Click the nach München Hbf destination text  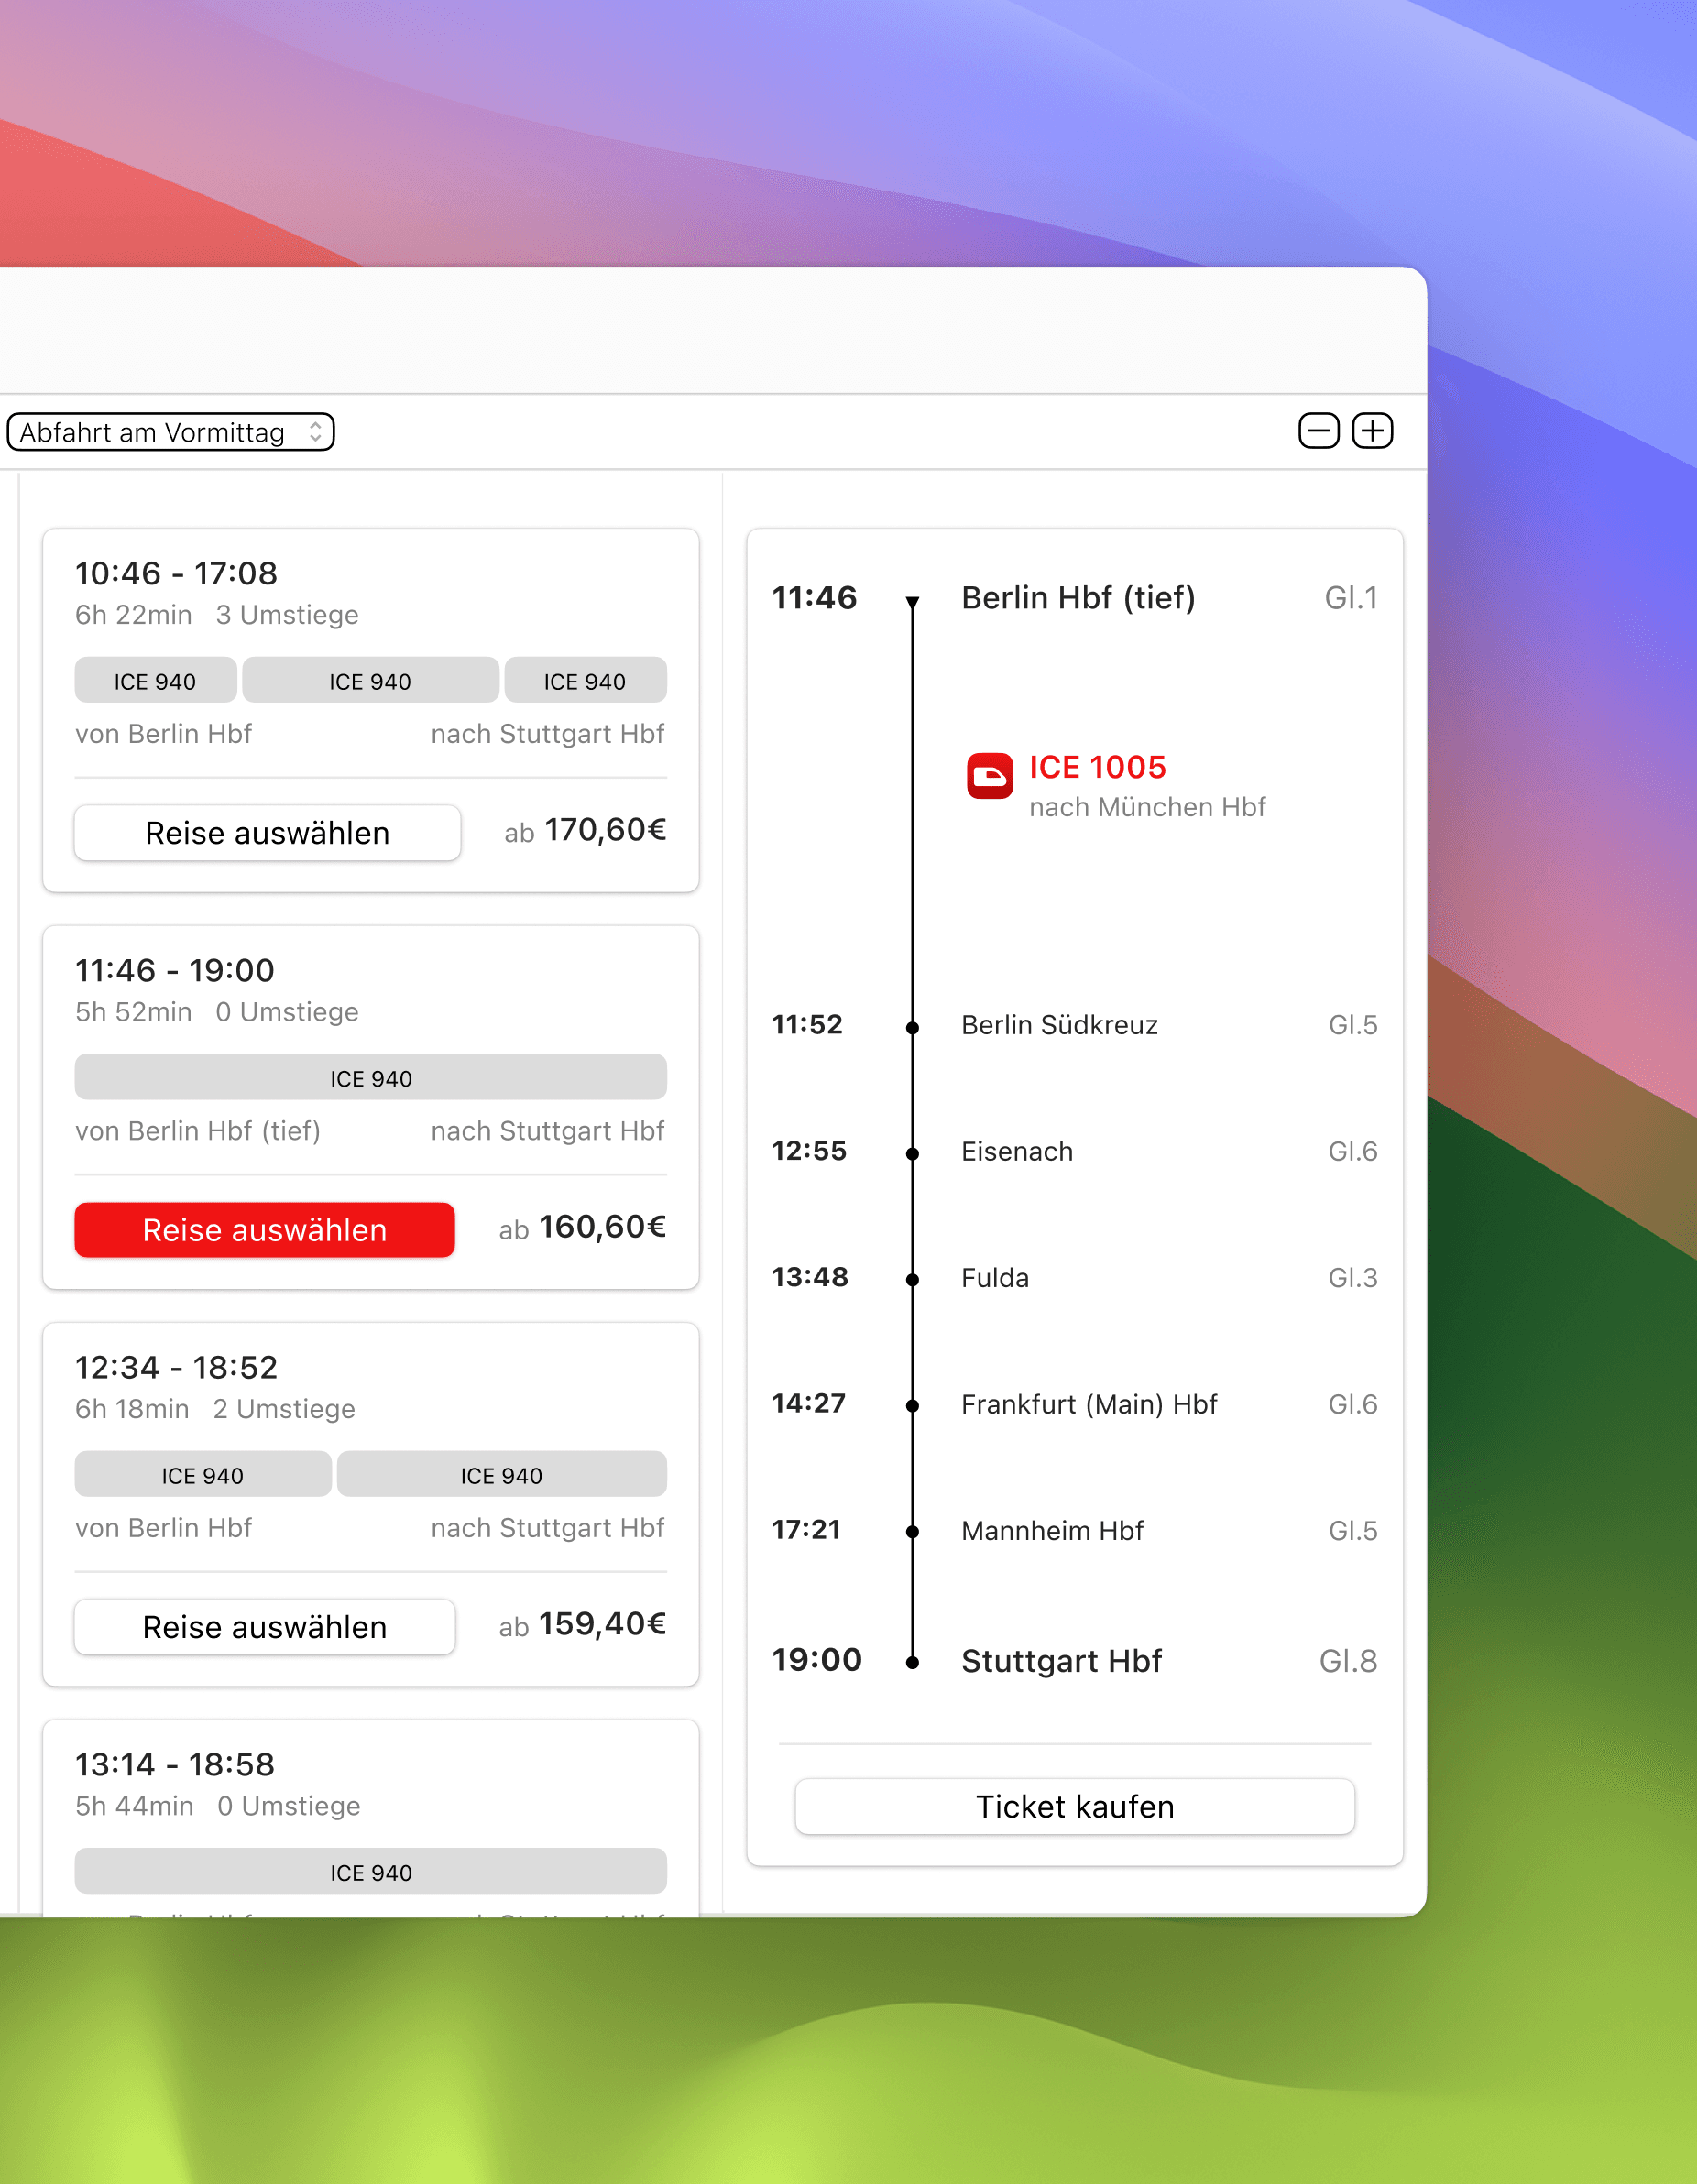[x=1147, y=807]
